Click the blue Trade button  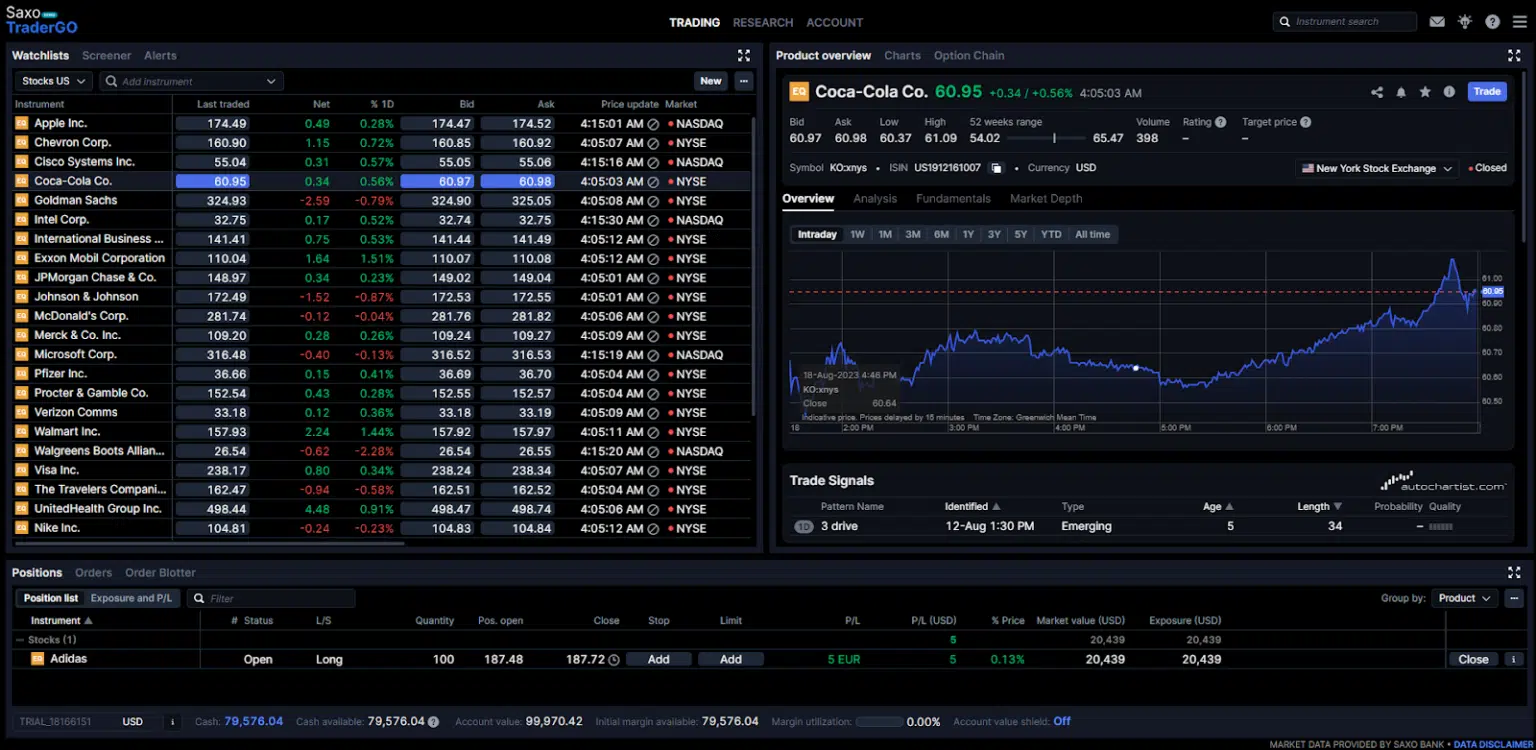1487,92
